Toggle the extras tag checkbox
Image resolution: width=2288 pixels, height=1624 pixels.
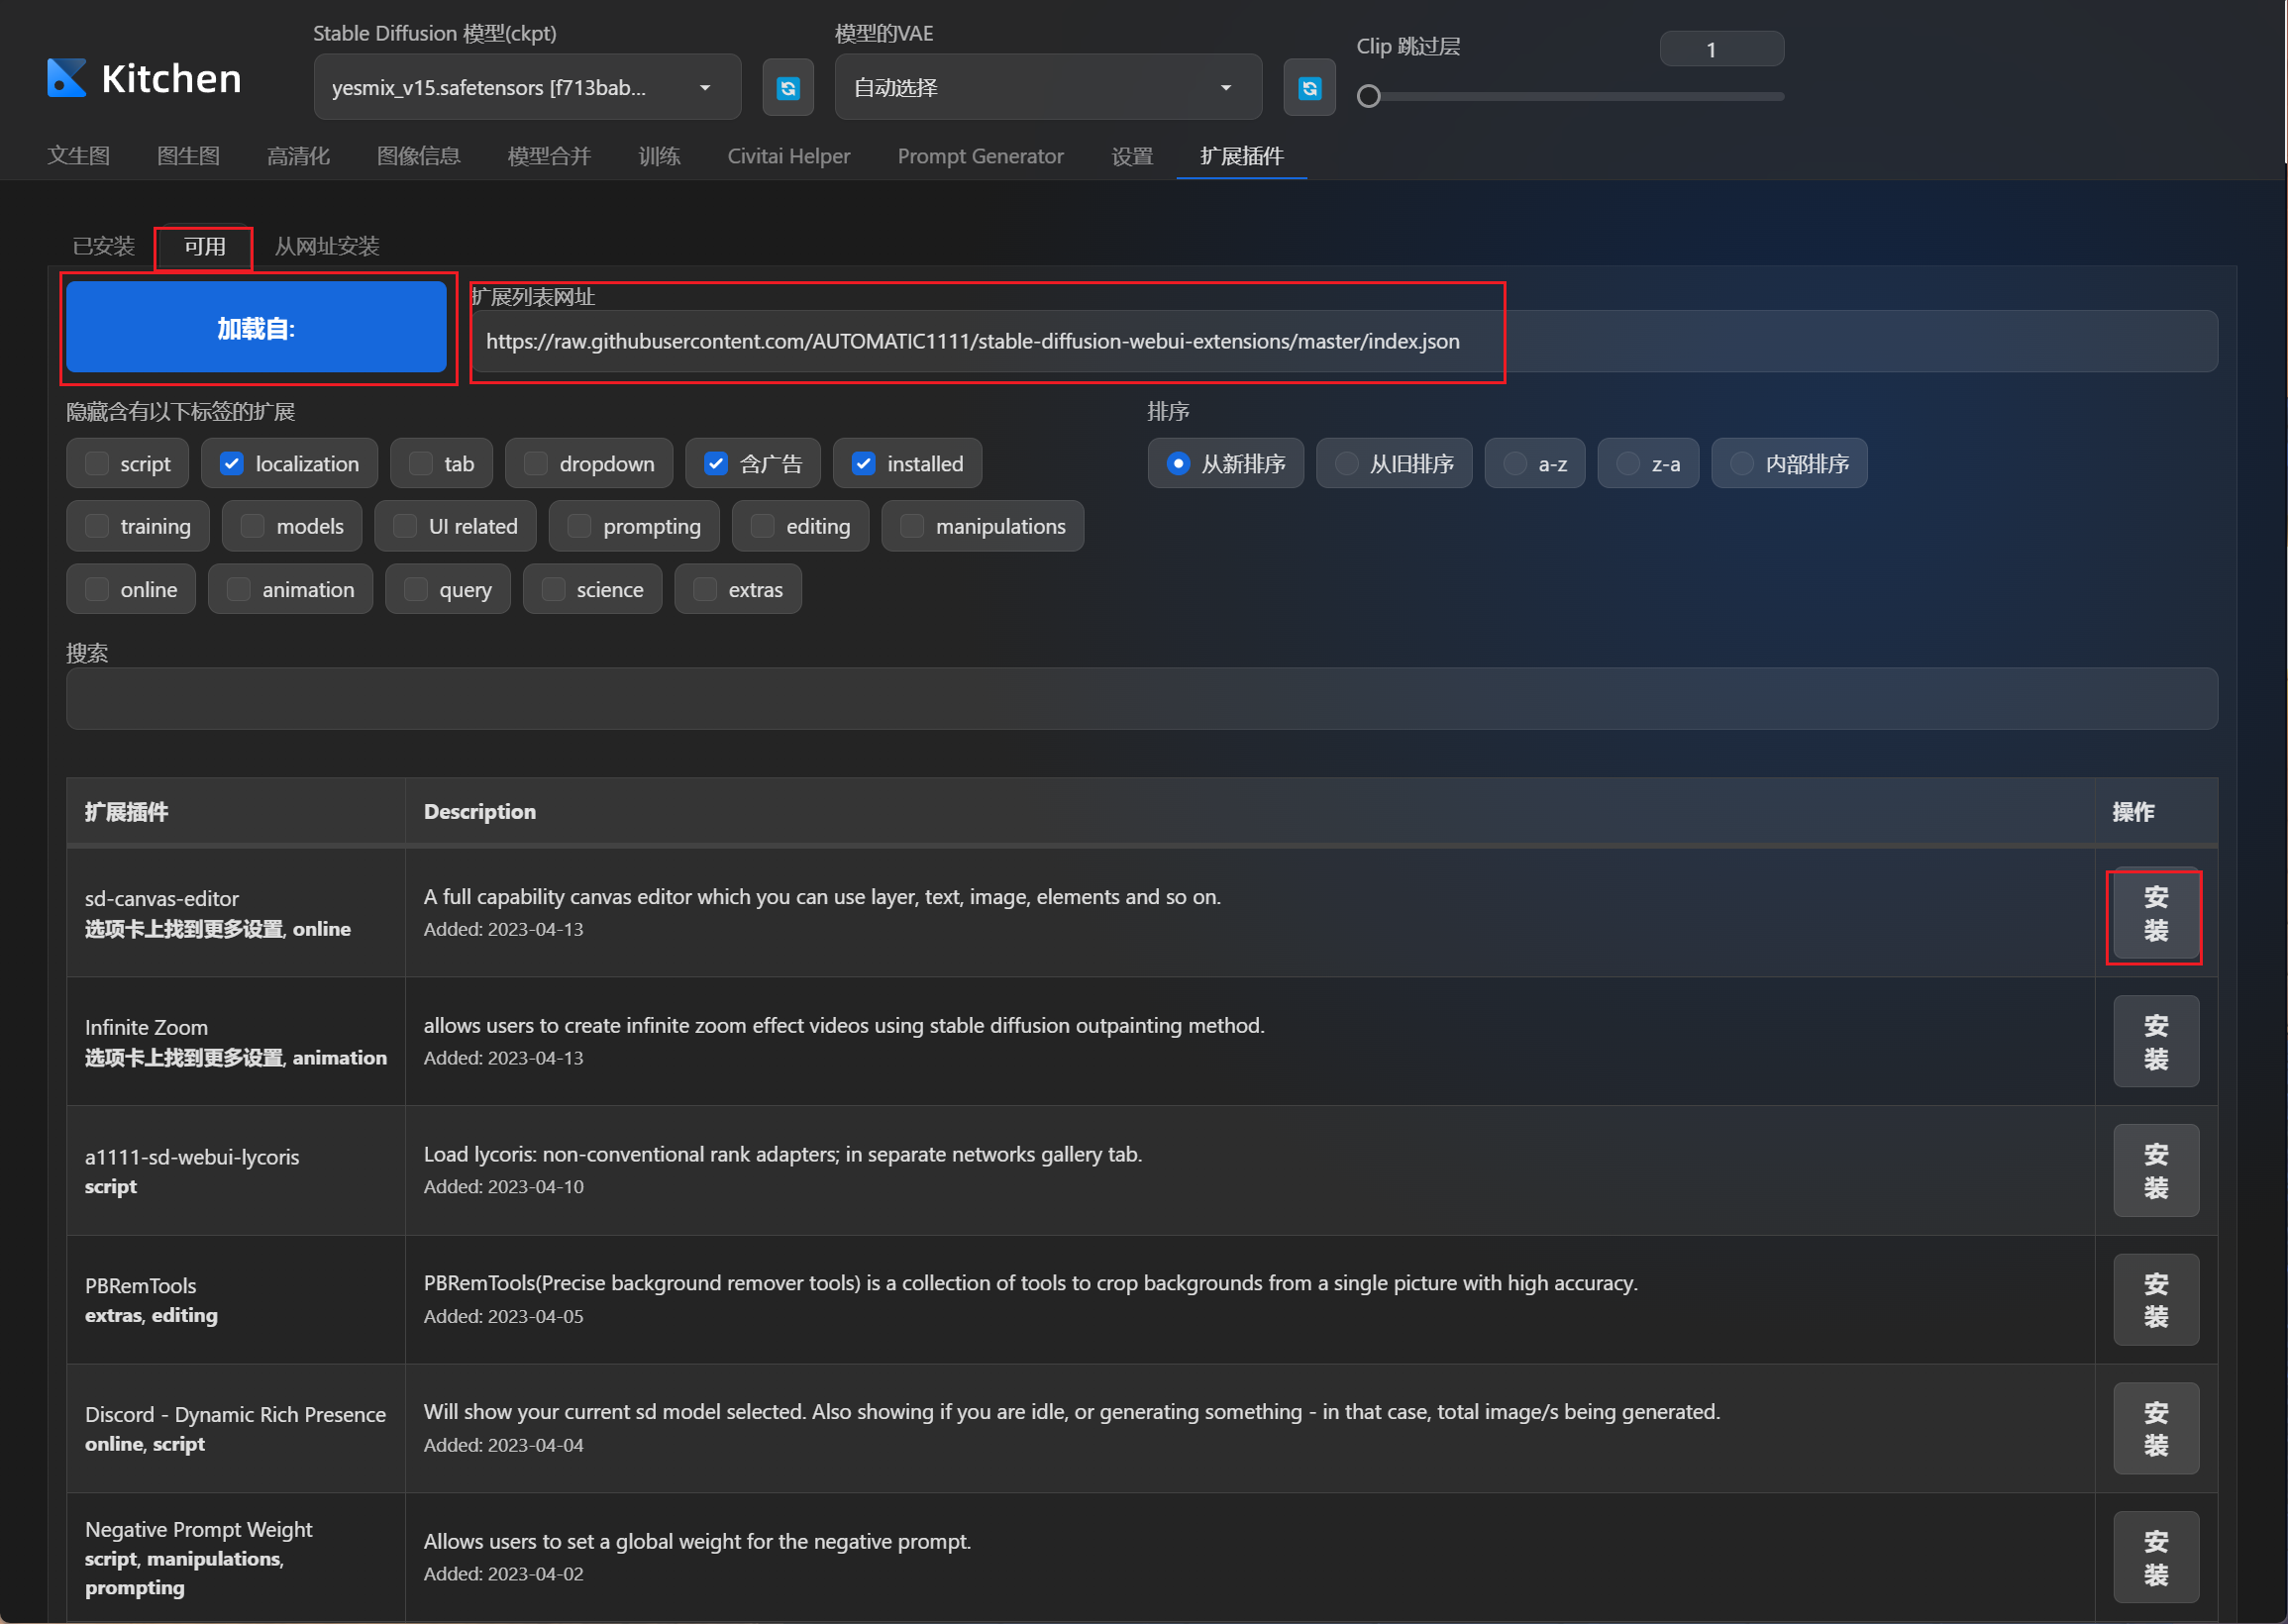coord(705,589)
